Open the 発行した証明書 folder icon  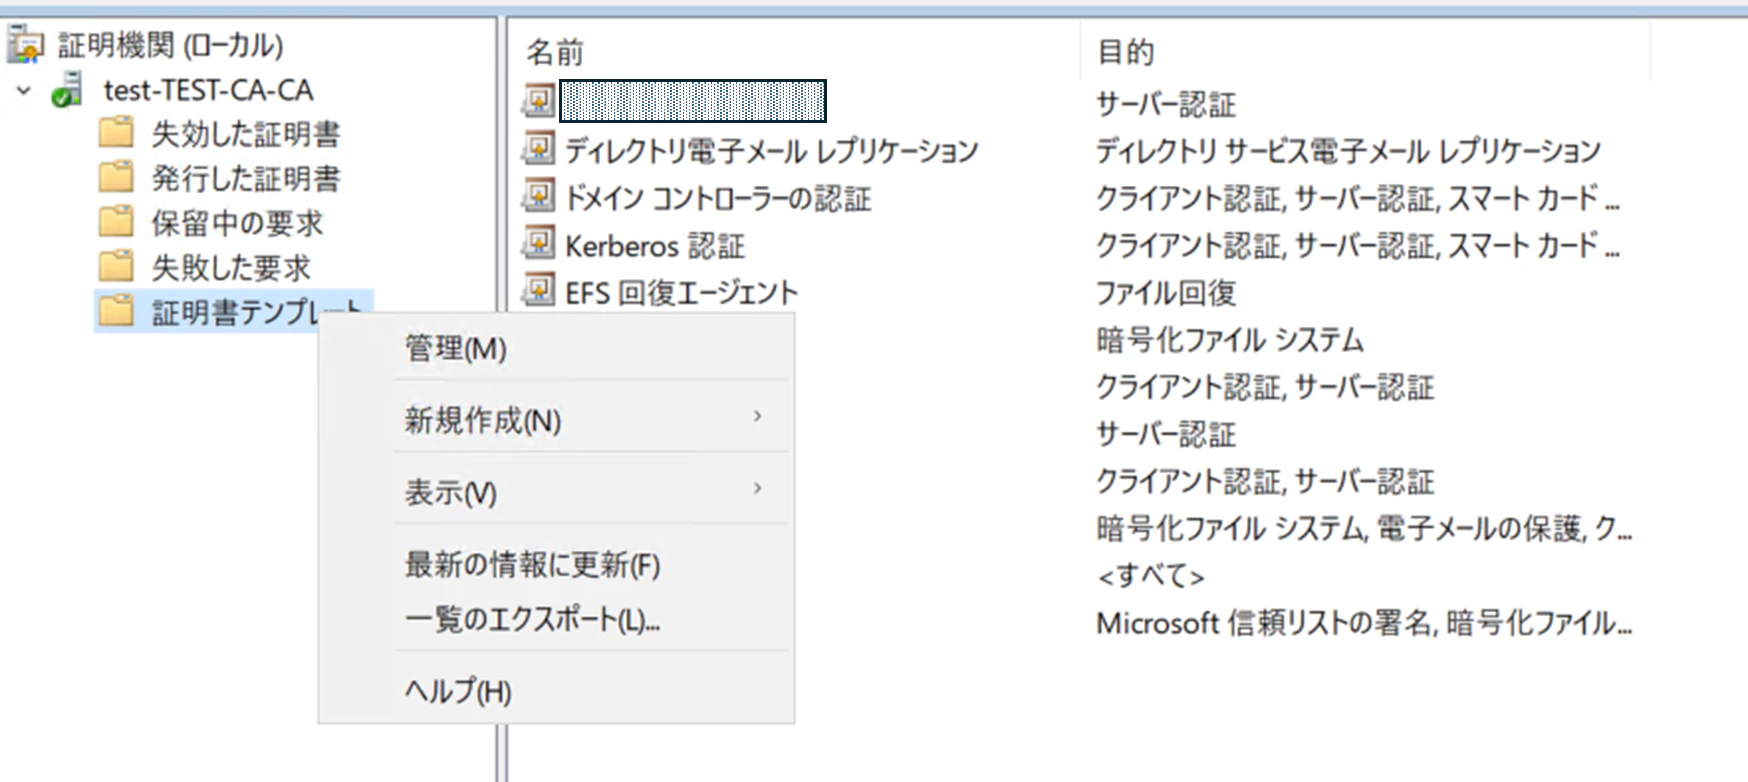tap(116, 178)
